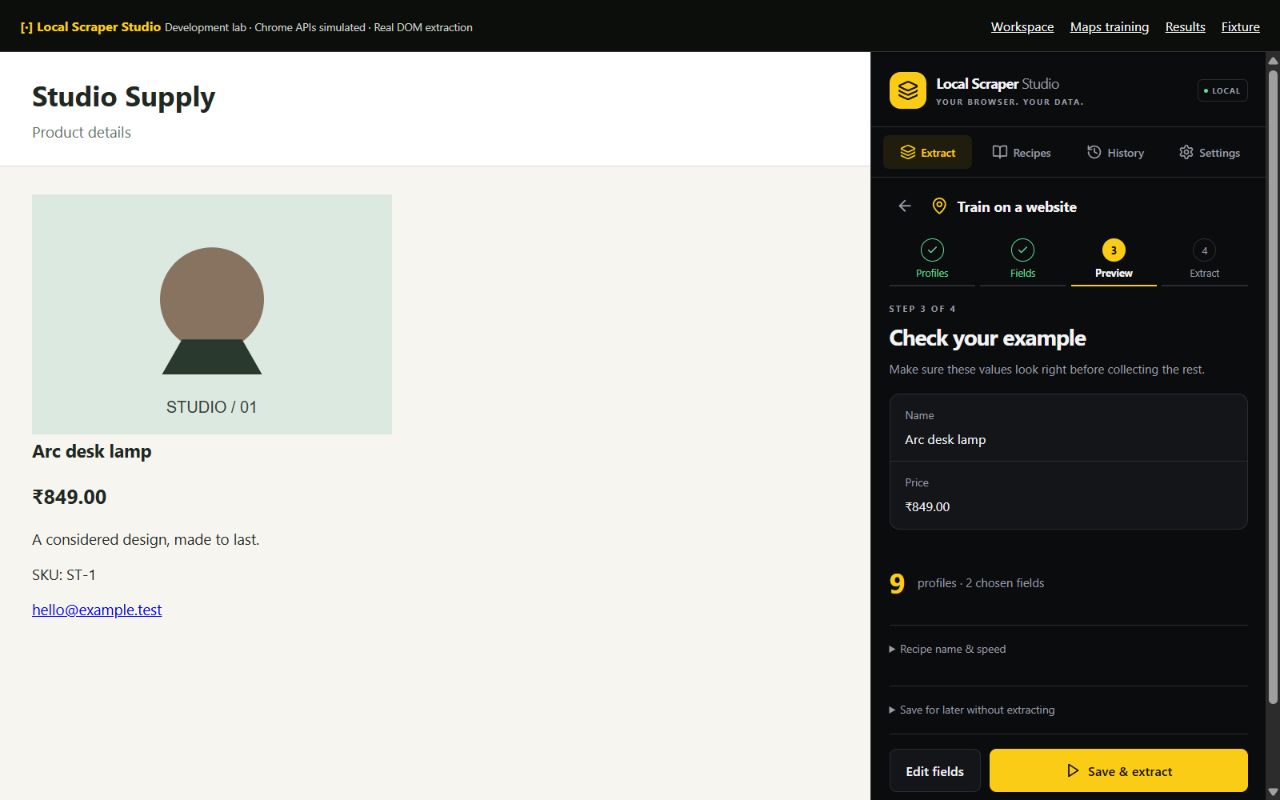This screenshot has width=1280, height=800.
Task: Click the Studio Supply page title
Action: click(124, 97)
